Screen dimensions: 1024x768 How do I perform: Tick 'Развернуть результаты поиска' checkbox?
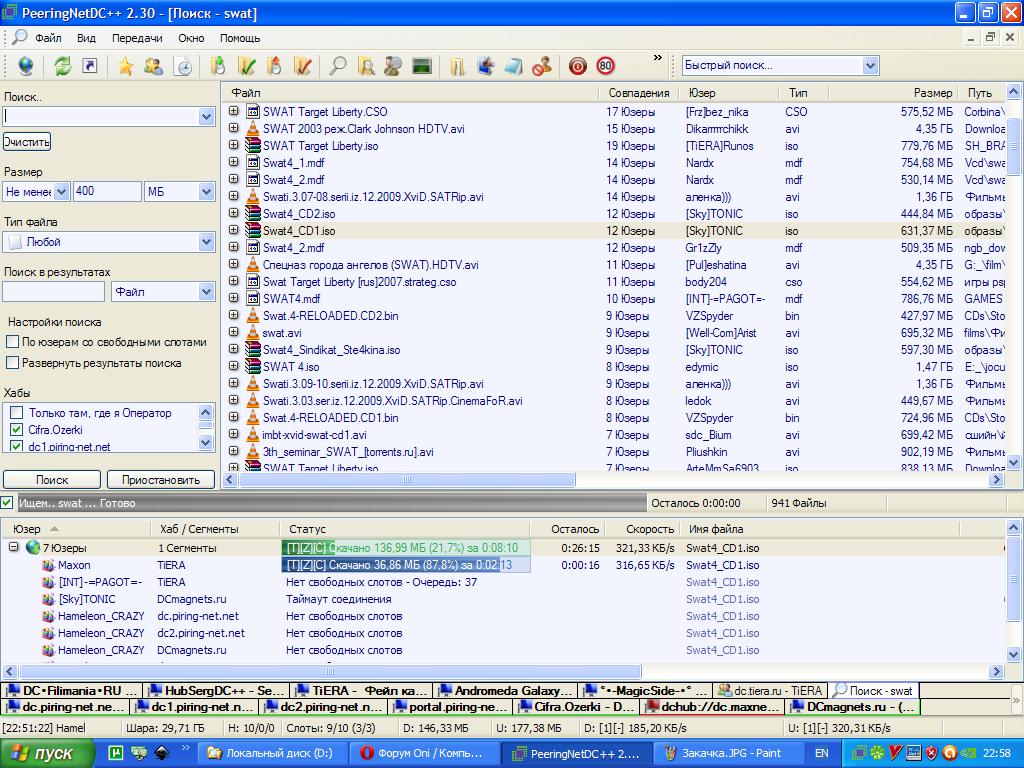click(x=13, y=364)
